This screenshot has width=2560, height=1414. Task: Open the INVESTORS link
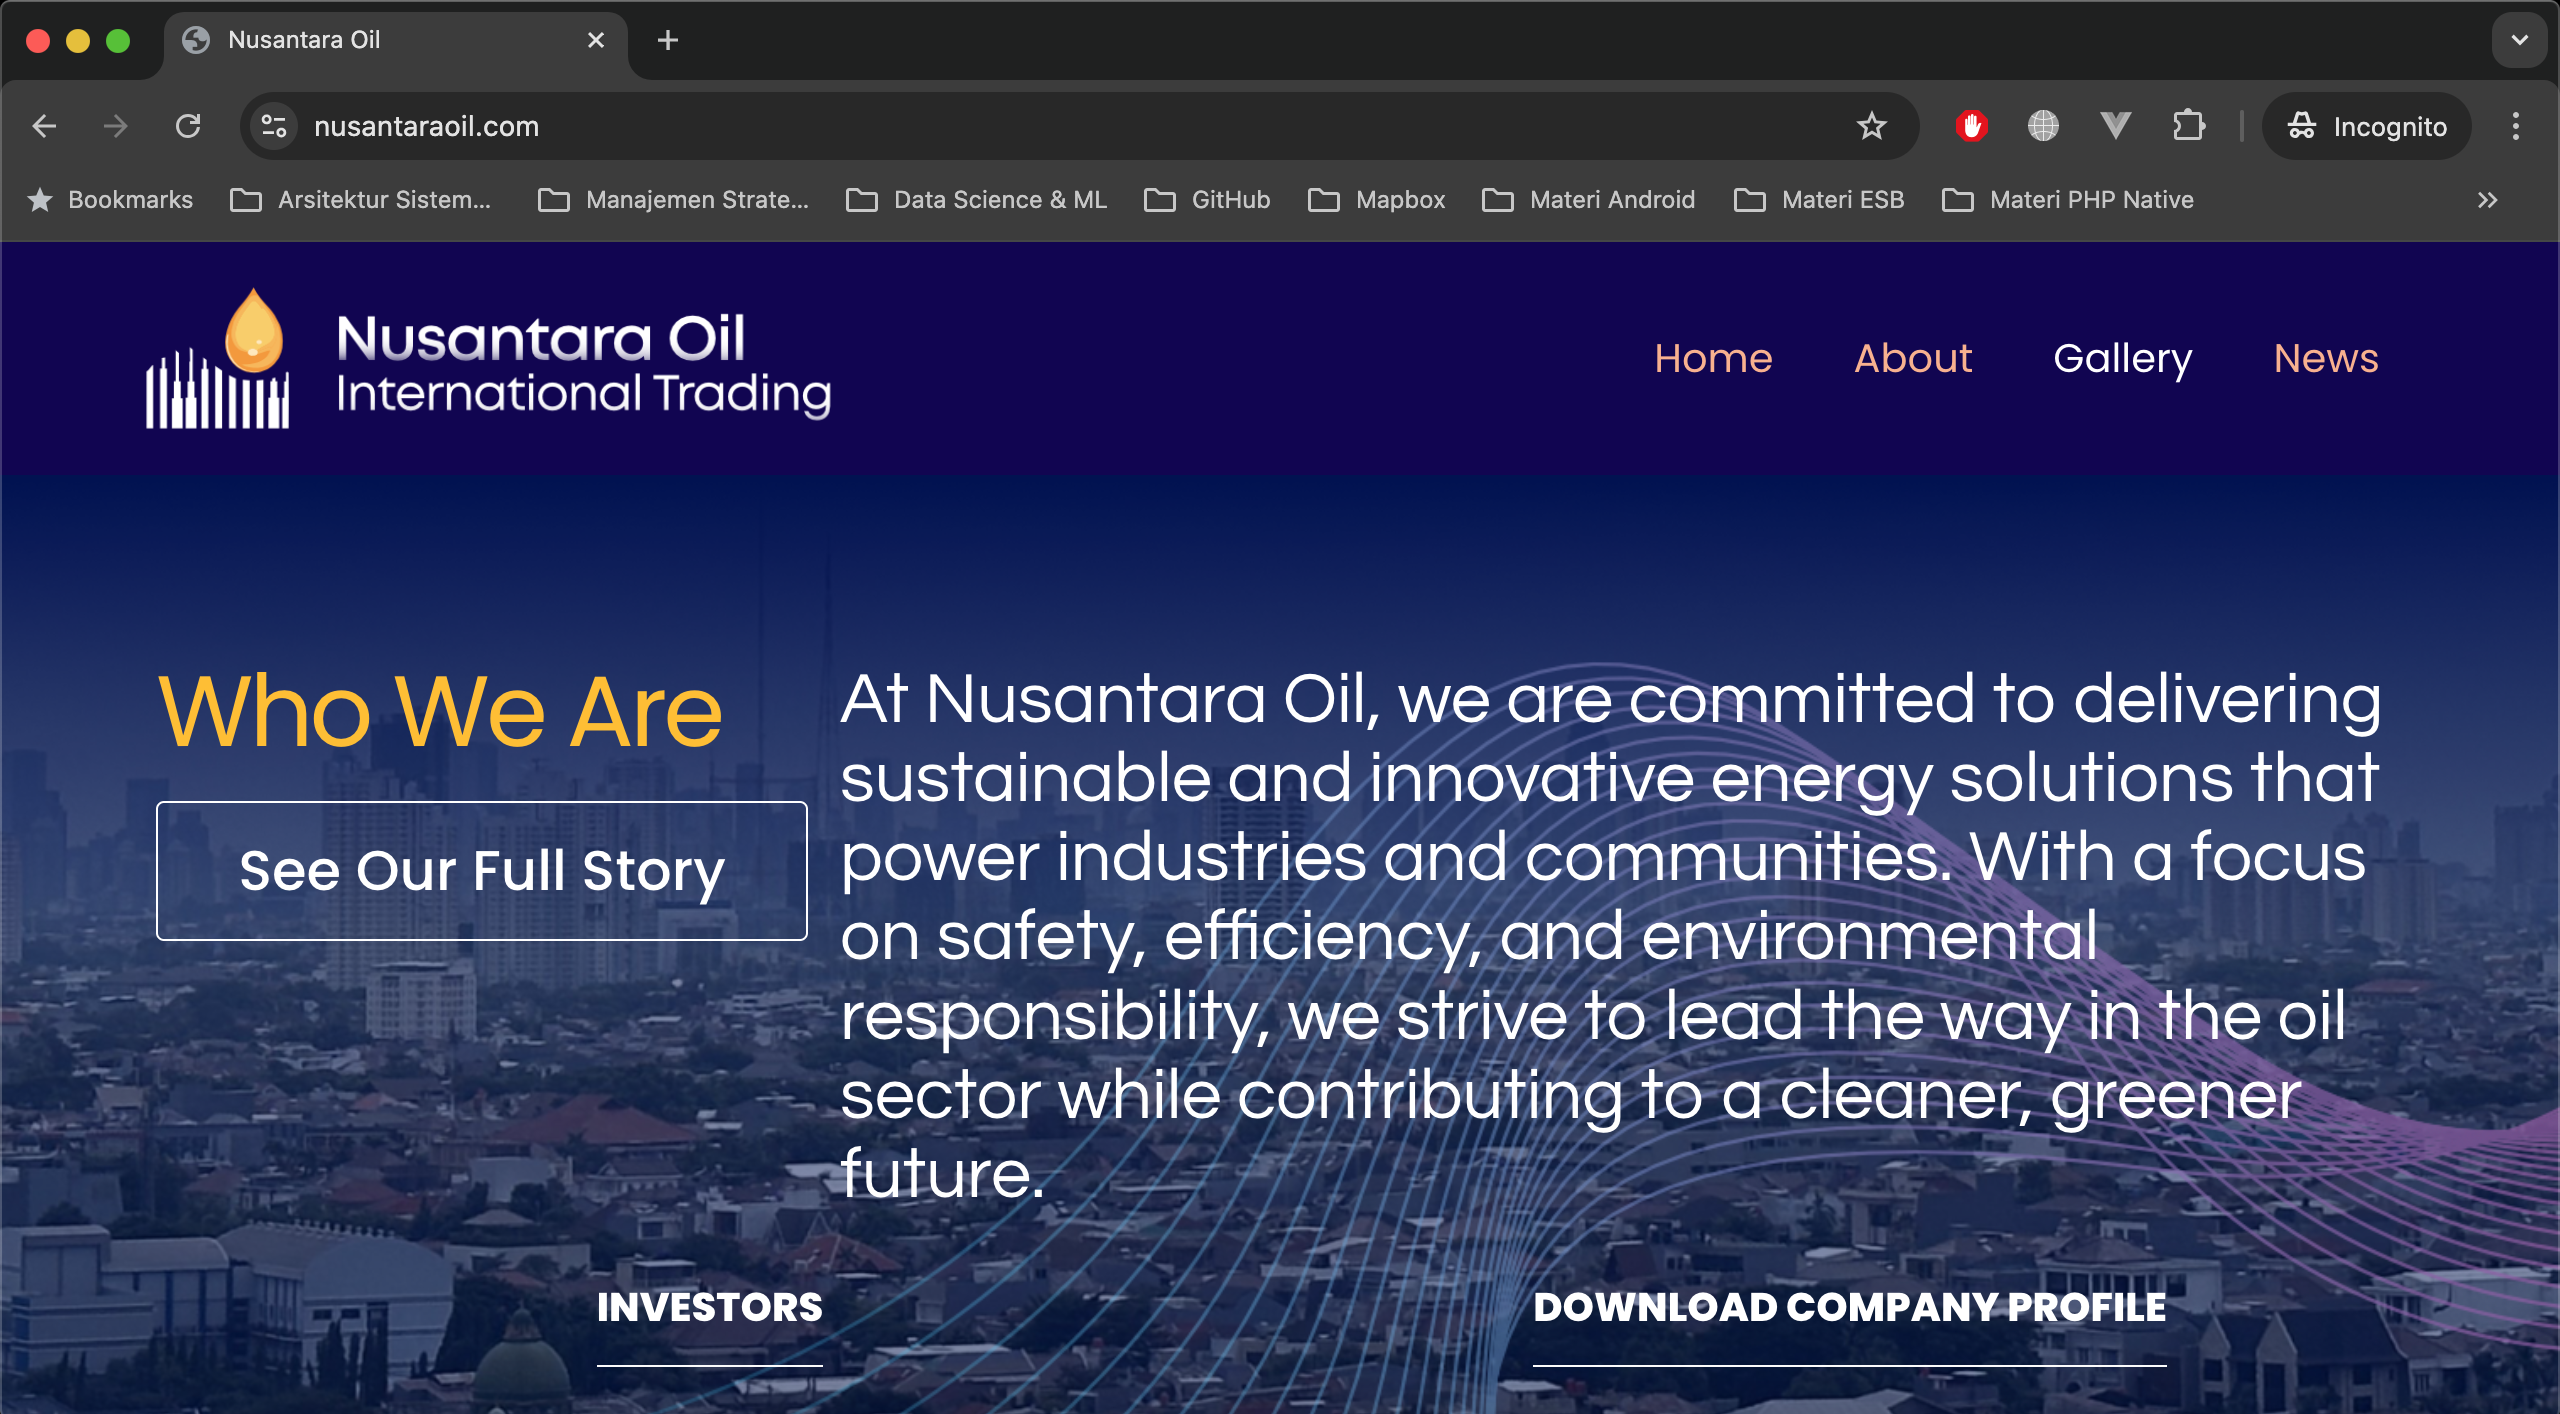click(710, 1308)
